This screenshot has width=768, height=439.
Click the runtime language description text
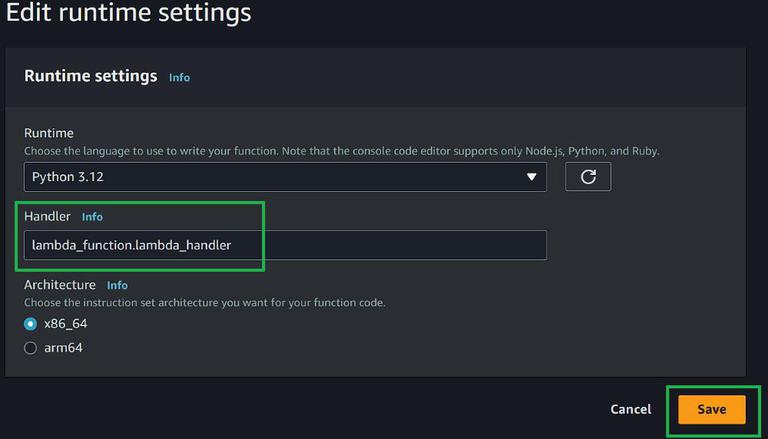[x=341, y=151]
